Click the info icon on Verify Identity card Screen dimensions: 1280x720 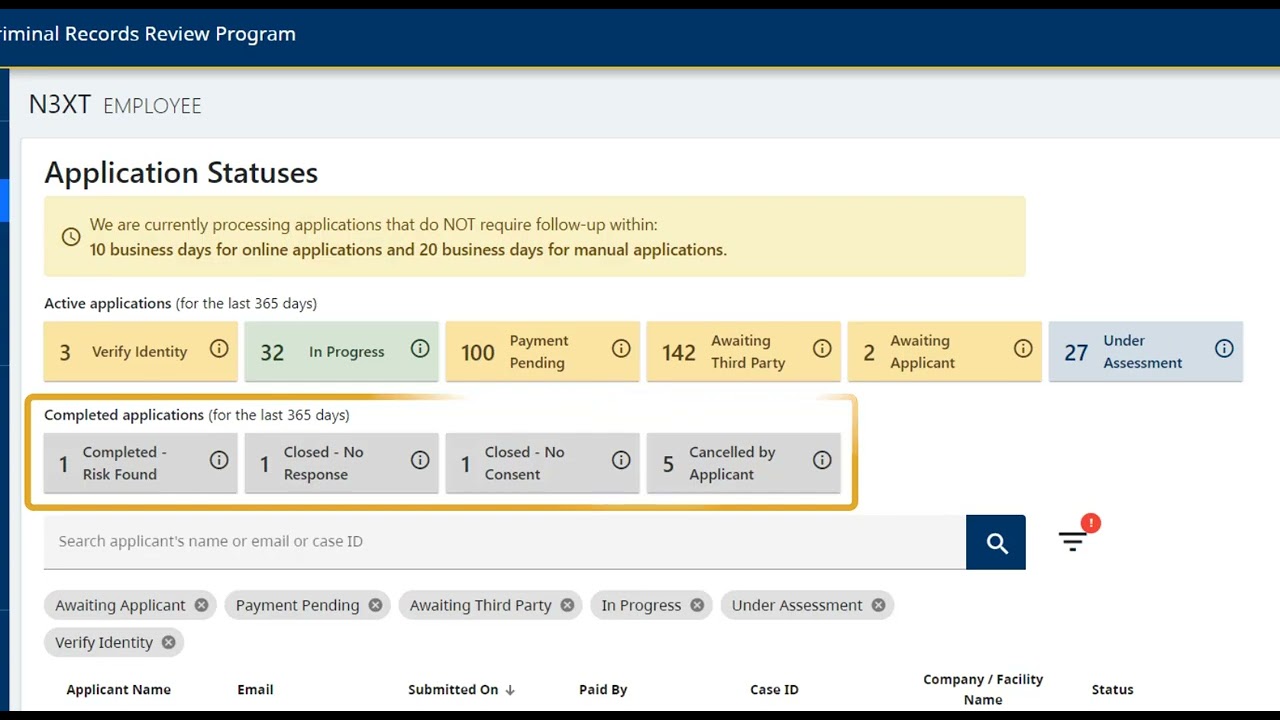click(x=219, y=349)
